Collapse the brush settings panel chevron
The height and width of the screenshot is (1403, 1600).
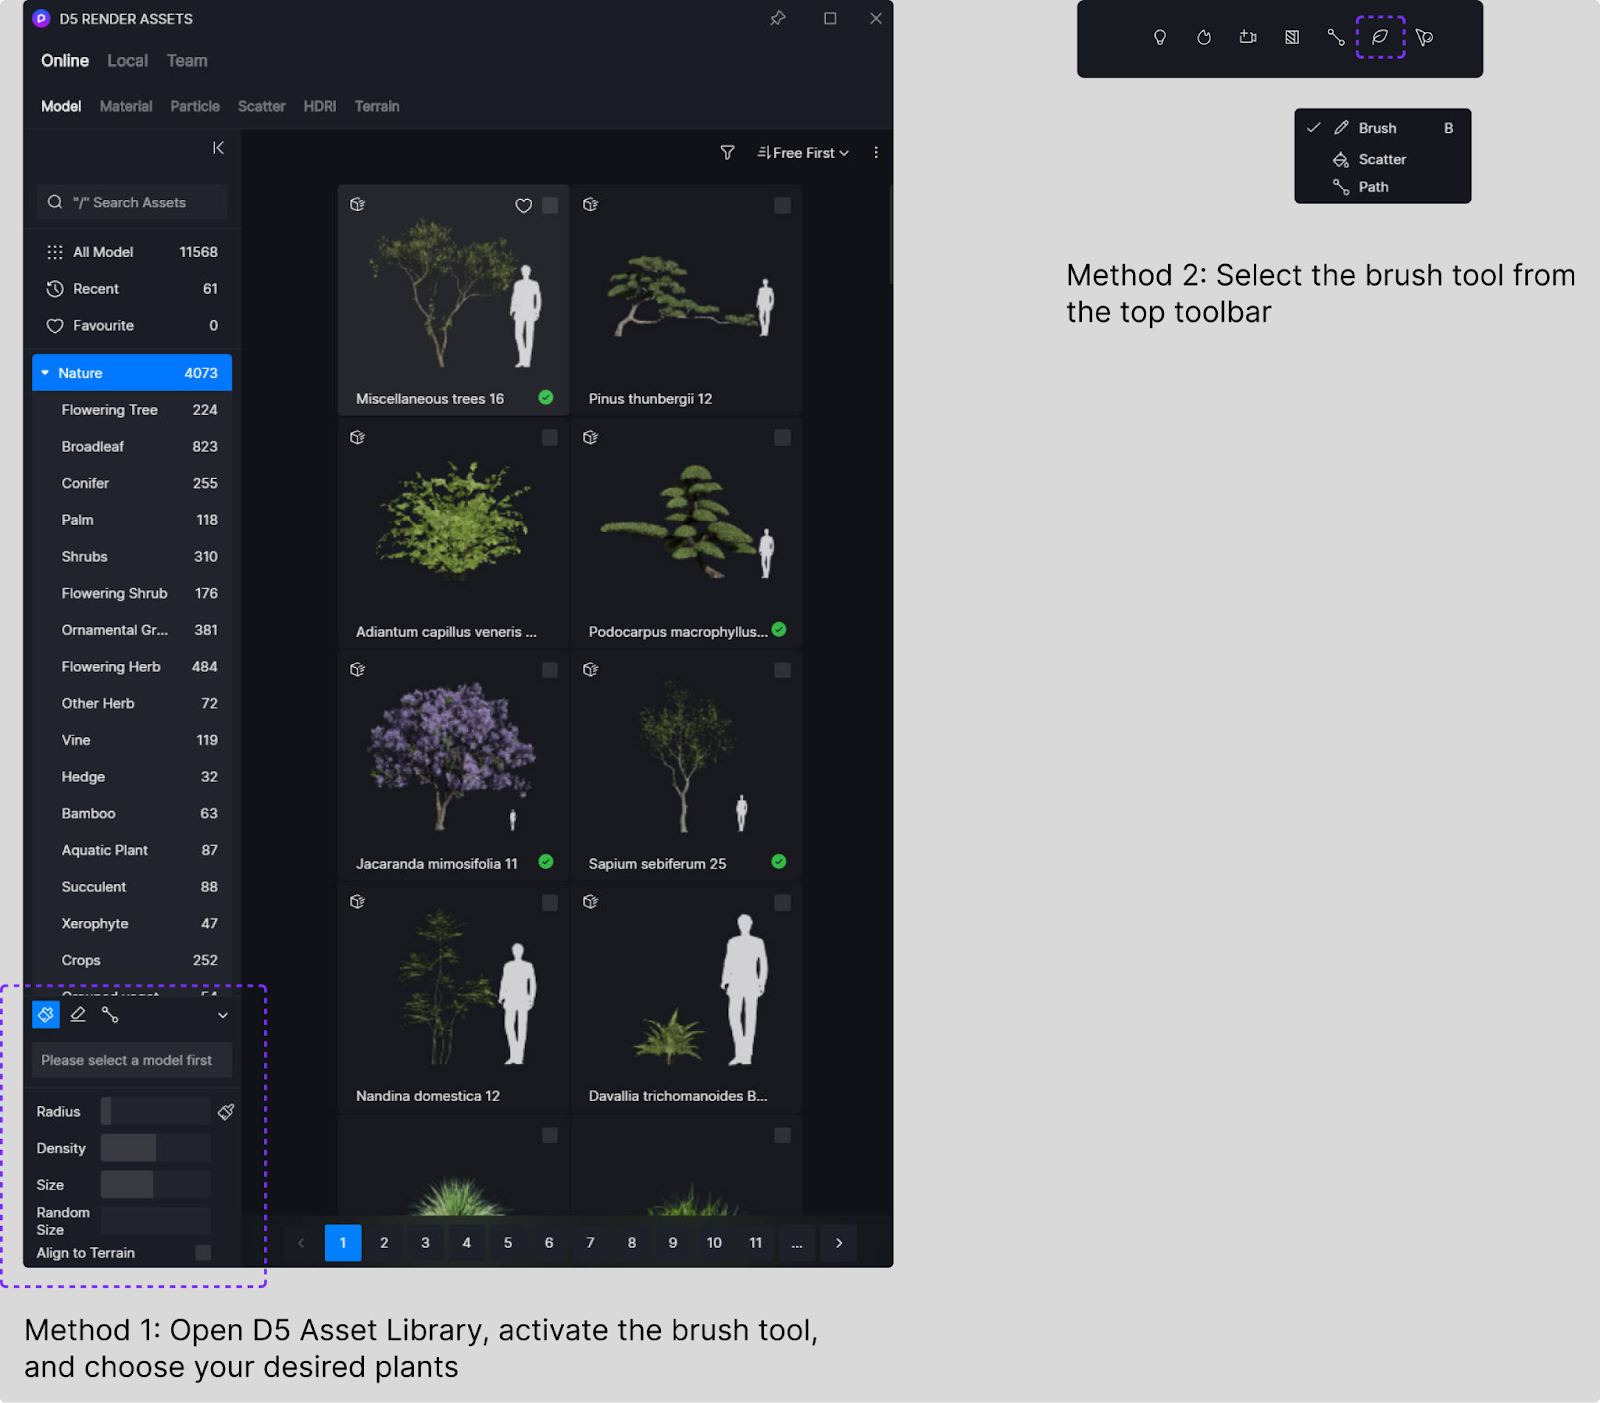223,1015
